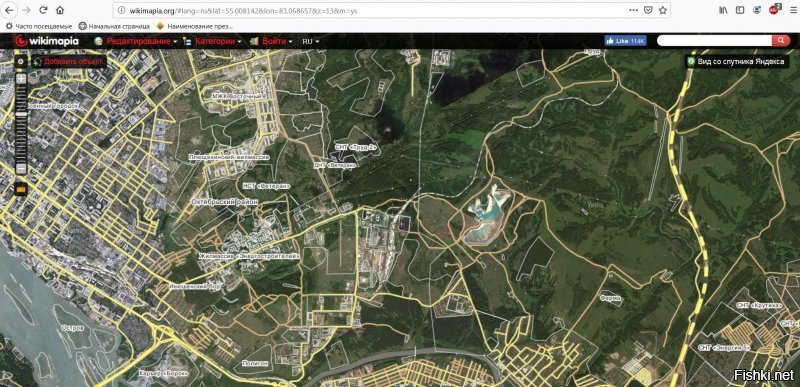Zoom in with the plus button
This screenshot has height=387, width=800.
(x=21, y=79)
